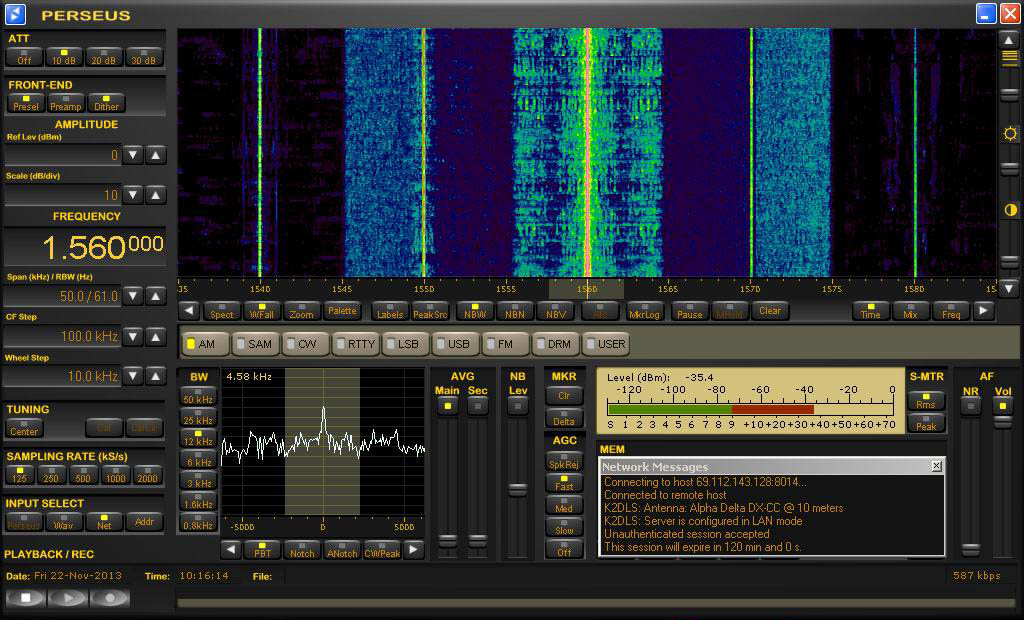
Task: Increase CF Step with up arrow
Action: click(155, 336)
